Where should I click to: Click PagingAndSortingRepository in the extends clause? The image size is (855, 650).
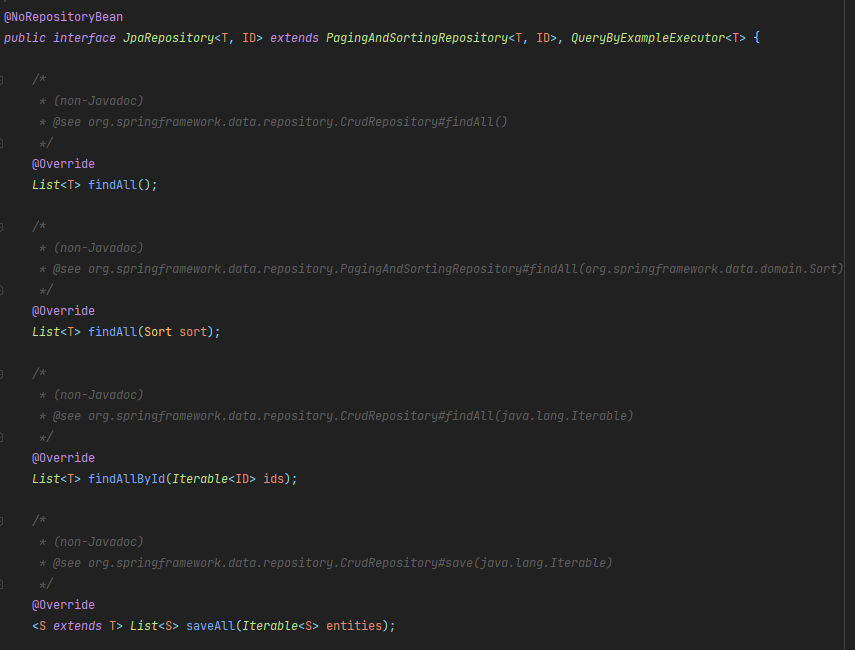(417, 38)
